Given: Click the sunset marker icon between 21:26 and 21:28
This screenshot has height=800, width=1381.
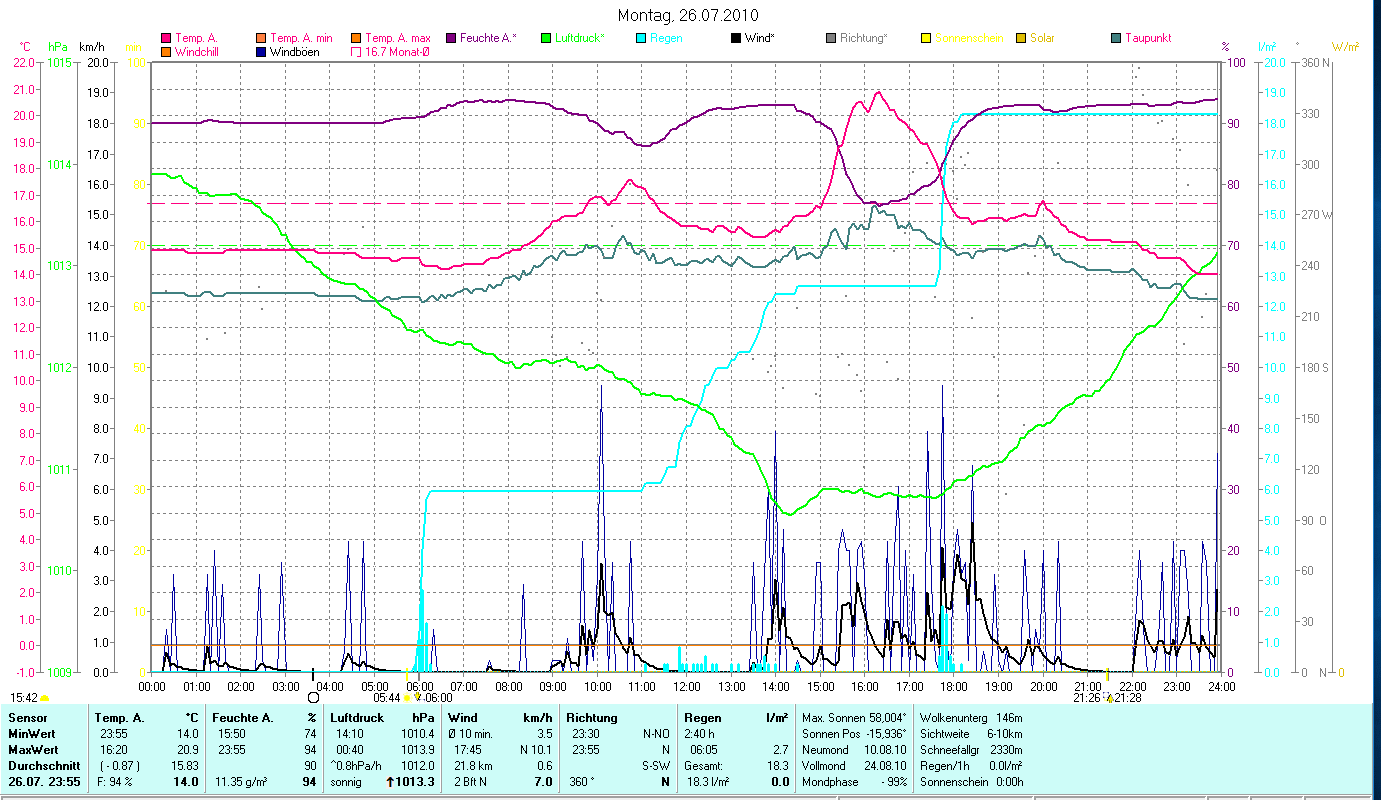Looking at the screenshot, I should (x=1108, y=697).
